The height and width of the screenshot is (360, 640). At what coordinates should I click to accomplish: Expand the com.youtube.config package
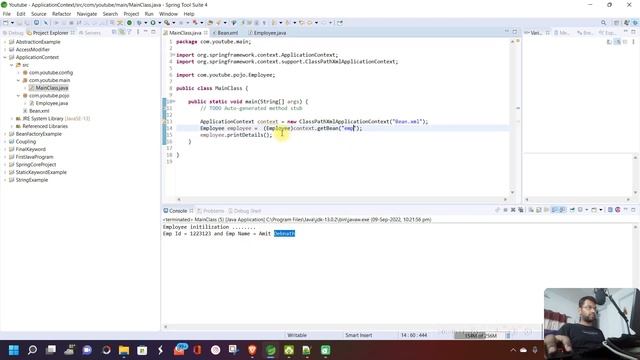tap(18, 73)
